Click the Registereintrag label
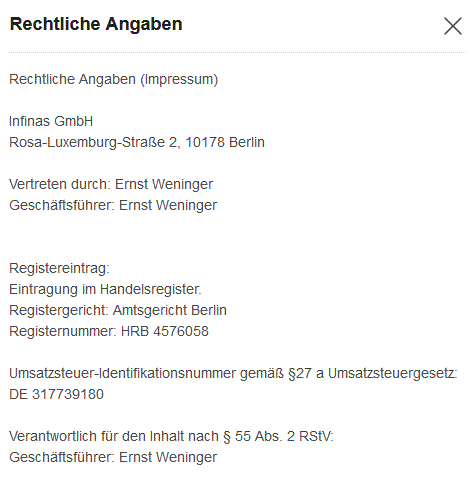This screenshot has height=481, width=470. (59, 269)
